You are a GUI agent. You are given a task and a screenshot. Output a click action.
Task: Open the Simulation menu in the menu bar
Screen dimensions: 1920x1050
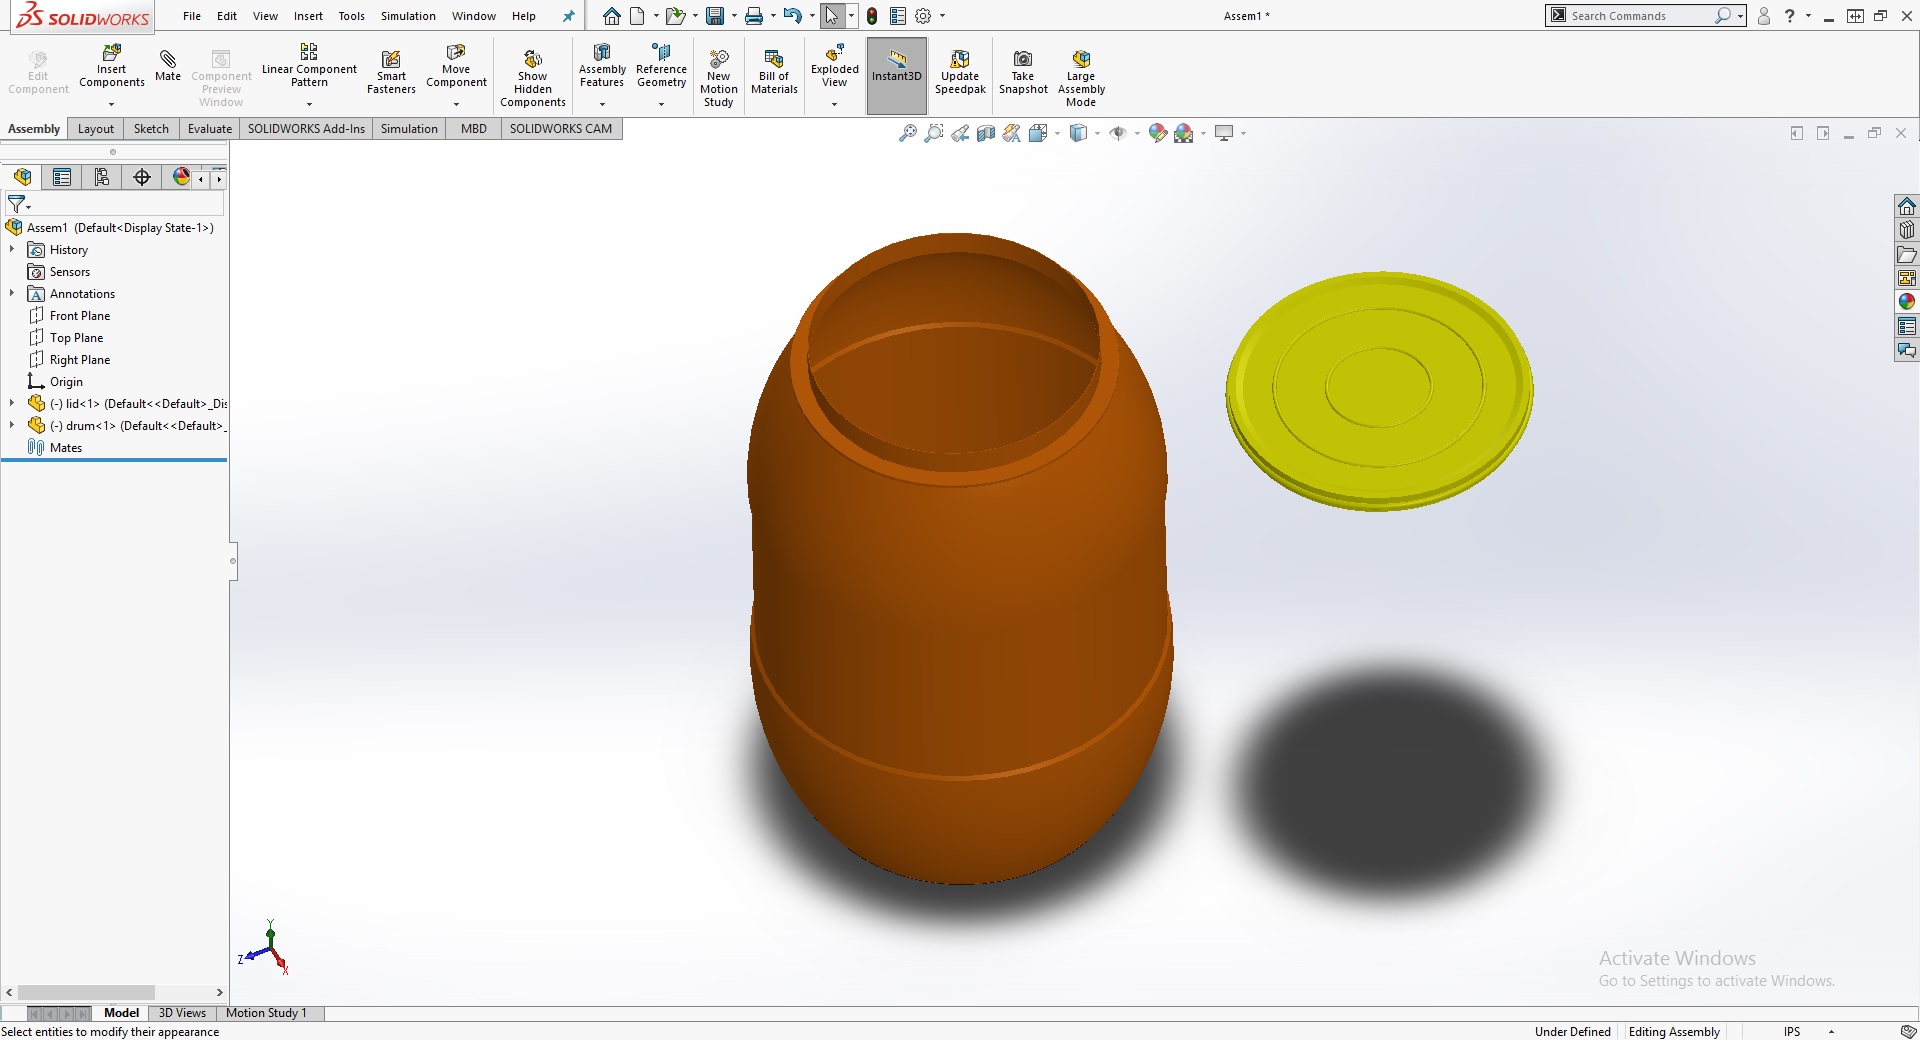coord(408,16)
